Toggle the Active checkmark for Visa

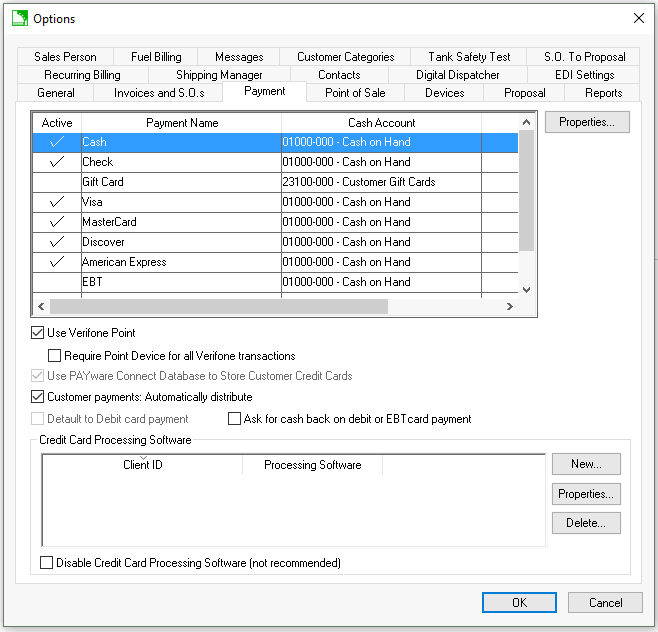point(56,202)
